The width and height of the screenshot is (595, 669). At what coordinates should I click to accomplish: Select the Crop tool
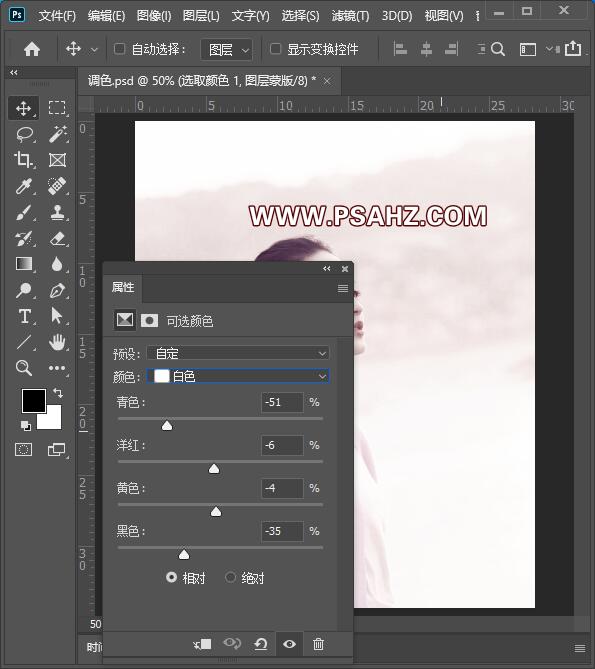[x=23, y=160]
